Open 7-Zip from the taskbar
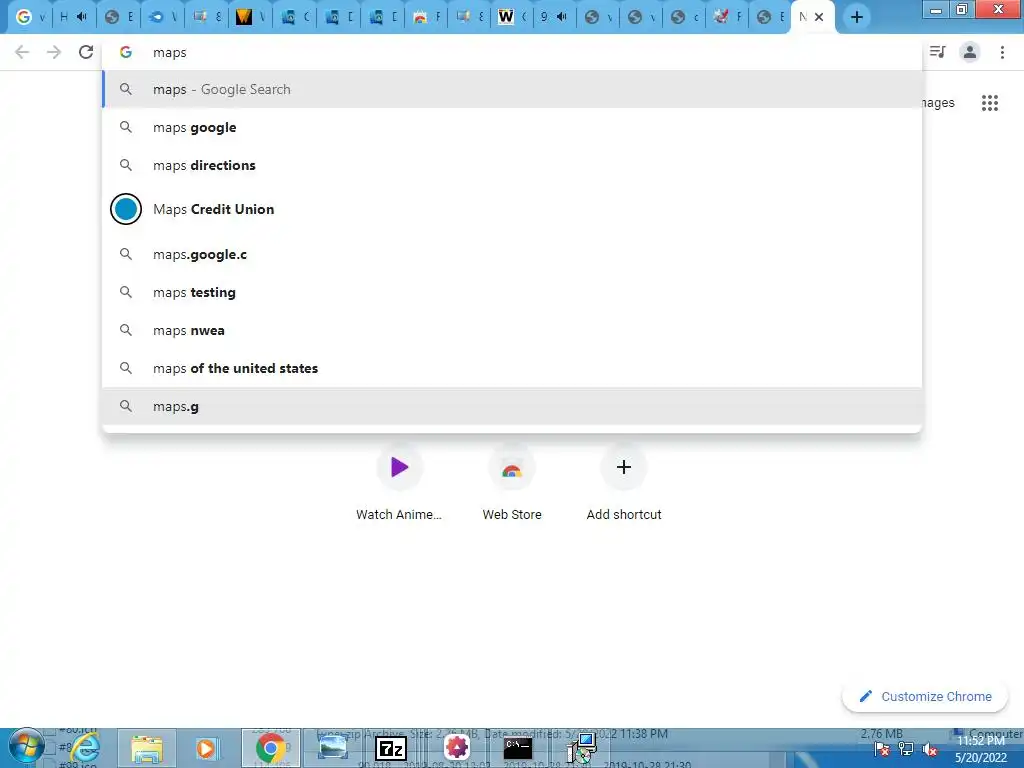This screenshot has width=1024, height=768. 392,748
